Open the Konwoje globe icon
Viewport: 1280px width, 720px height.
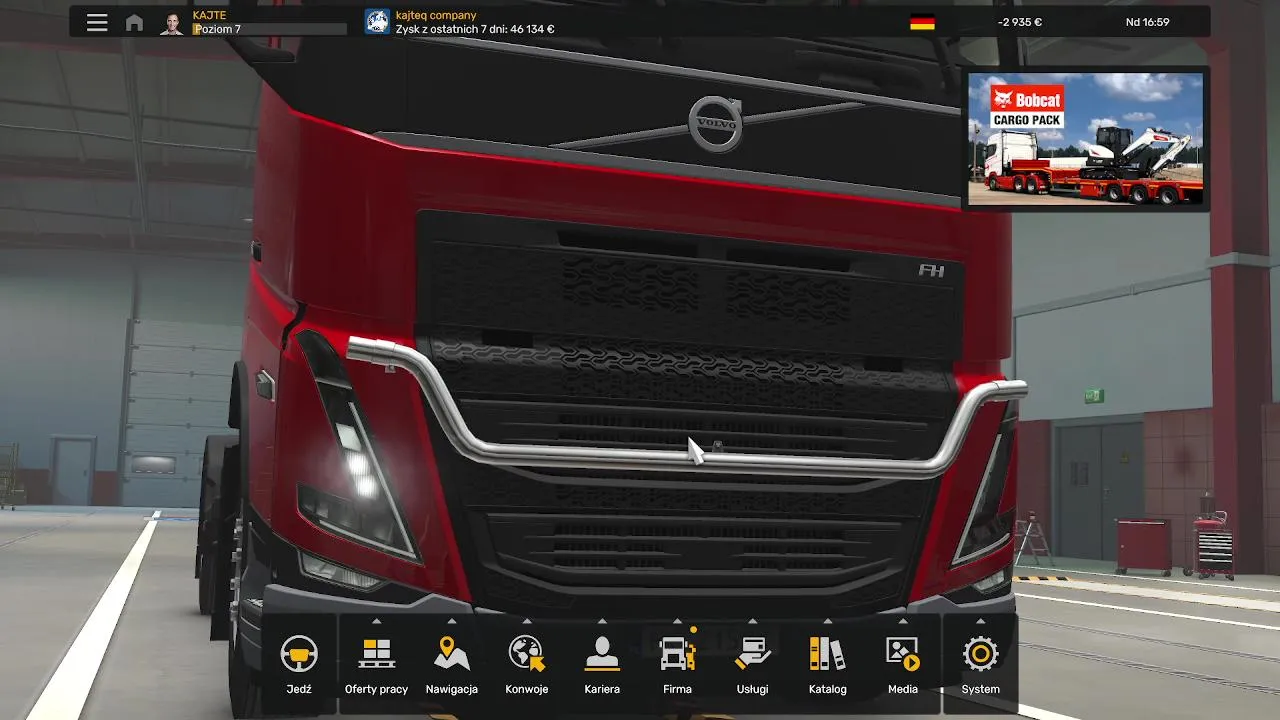527,654
